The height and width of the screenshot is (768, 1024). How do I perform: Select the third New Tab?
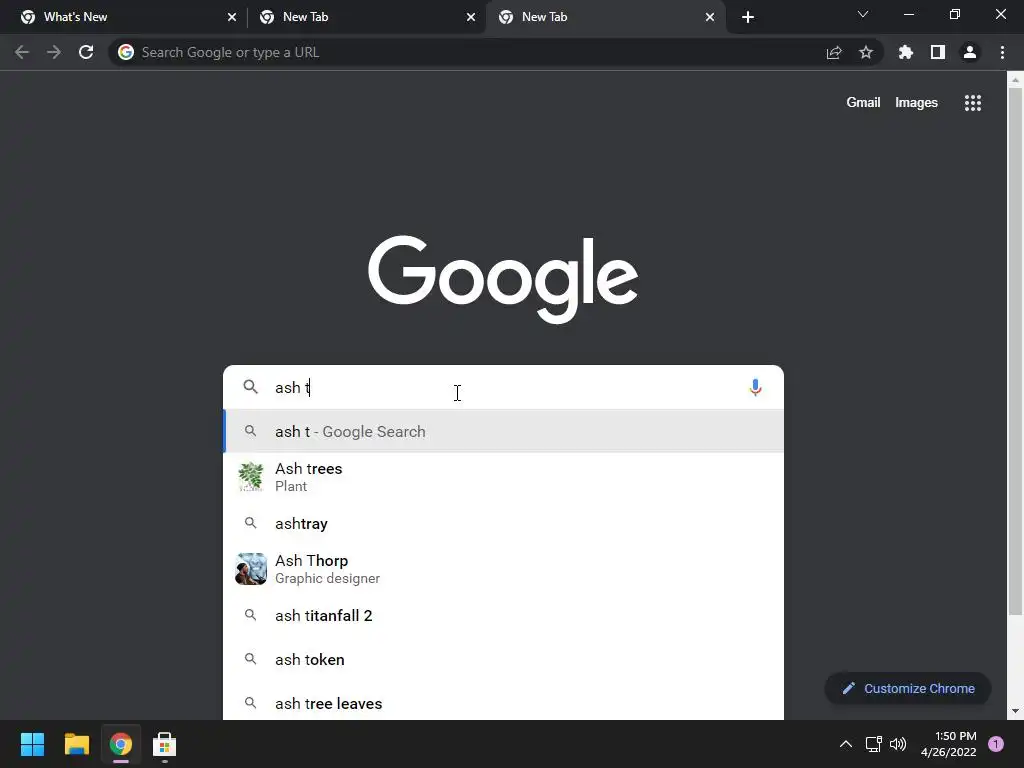click(605, 17)
